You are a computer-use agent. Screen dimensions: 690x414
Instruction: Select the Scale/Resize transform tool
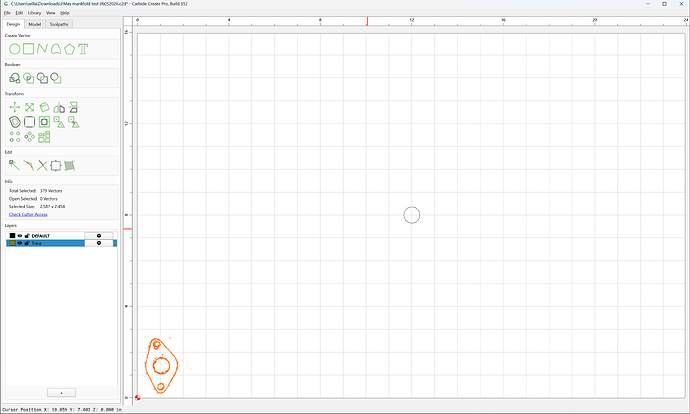click(29, 107)
